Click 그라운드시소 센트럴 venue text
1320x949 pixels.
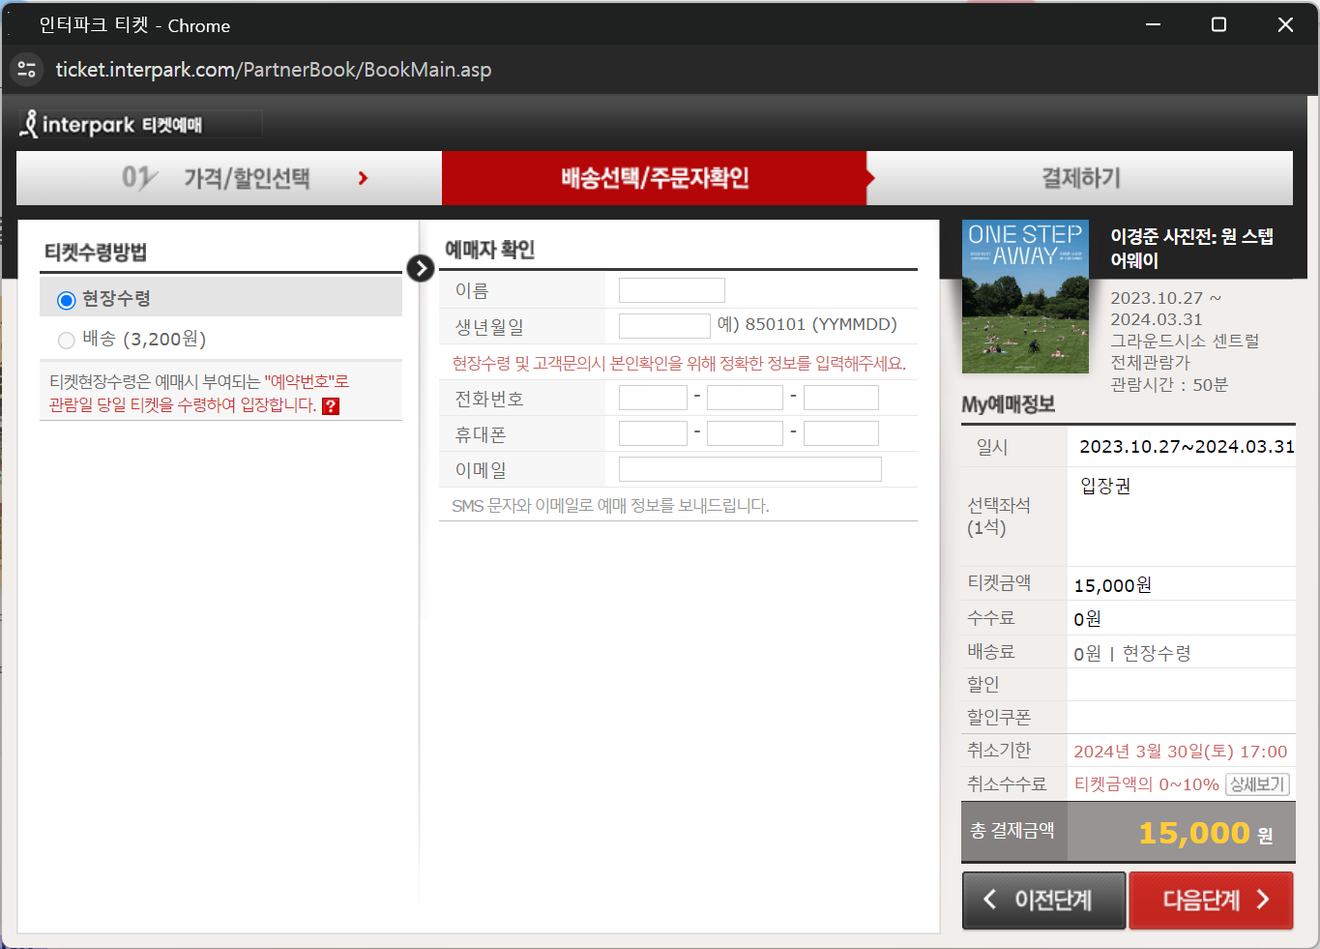[1184, 341]
